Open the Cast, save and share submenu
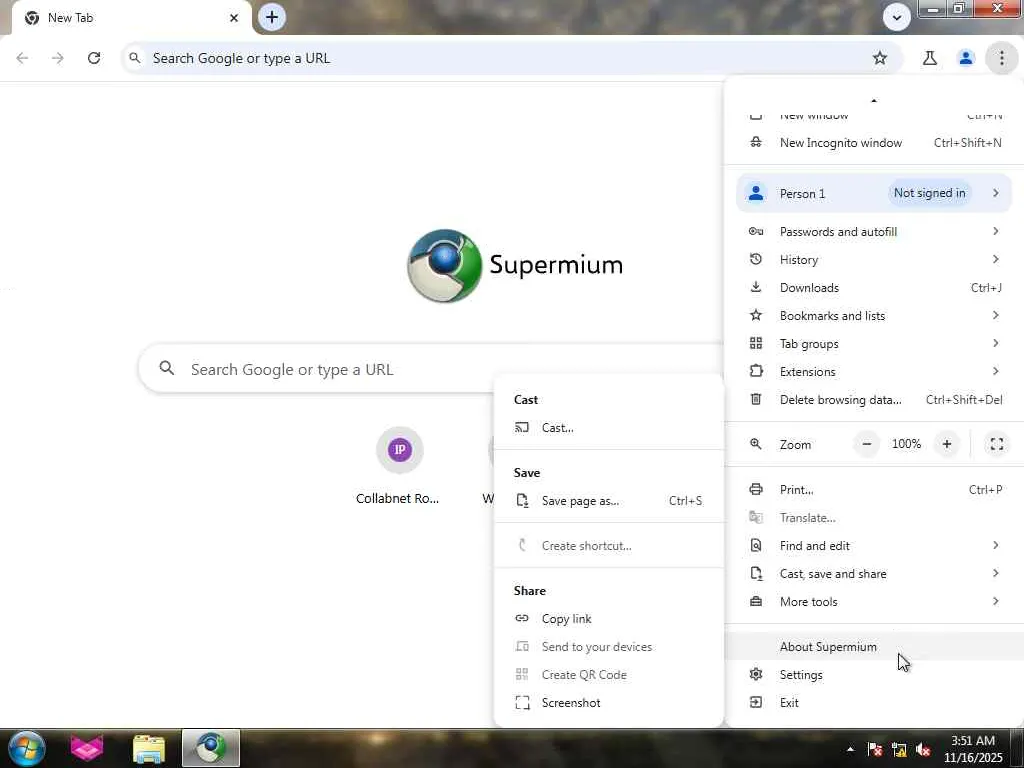1024x768 pixels. tap(874, 573)
